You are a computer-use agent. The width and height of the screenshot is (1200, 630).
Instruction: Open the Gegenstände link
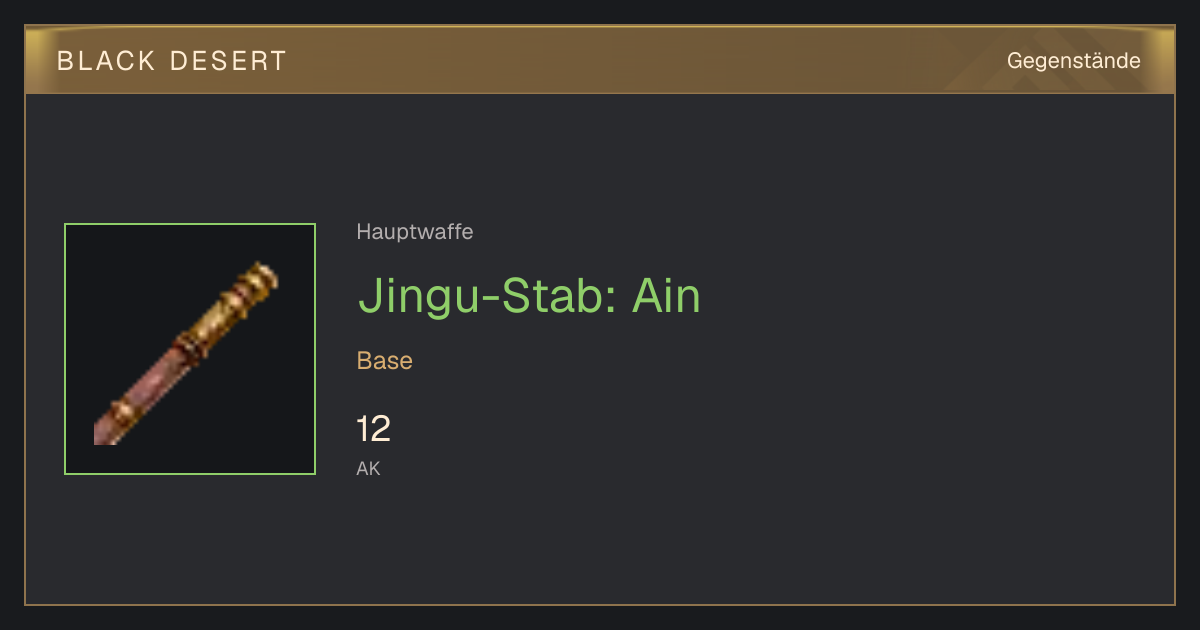[x=1073, y=61]
